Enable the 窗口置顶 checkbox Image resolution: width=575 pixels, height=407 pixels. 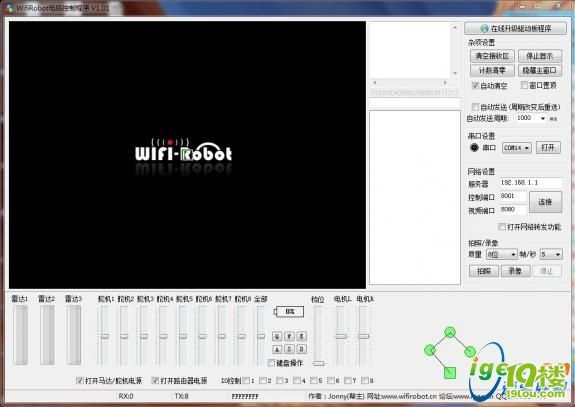524,85
